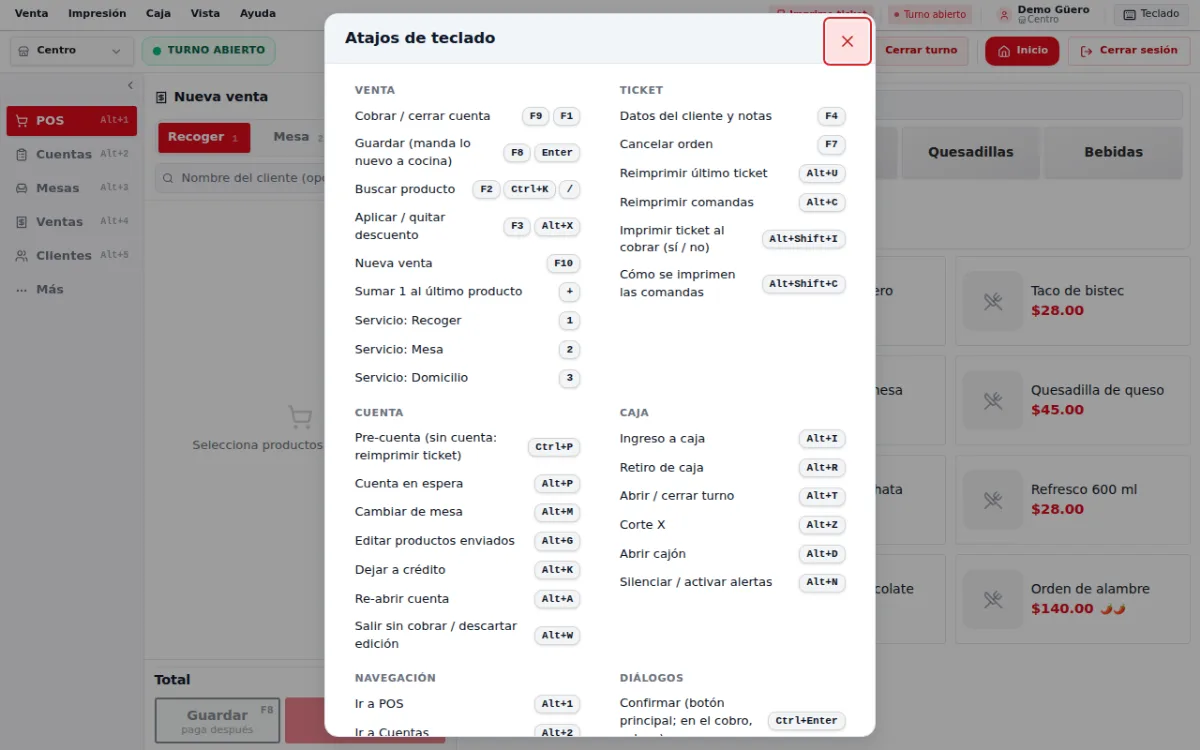Viewport: 1200px width, 750px height.
Task: Open the Caja menu
Action: click(158, 14)
